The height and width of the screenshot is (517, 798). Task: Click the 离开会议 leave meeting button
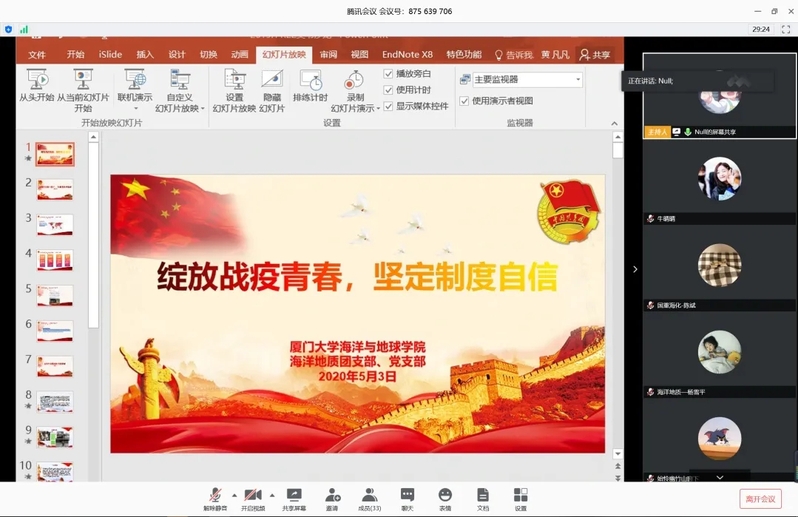pos(760,499)
